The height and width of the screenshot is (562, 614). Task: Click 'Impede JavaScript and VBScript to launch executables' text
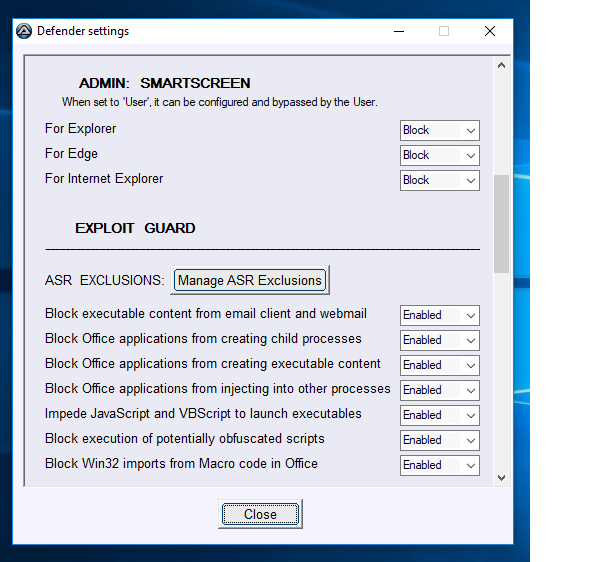click(x=203, y=414)
